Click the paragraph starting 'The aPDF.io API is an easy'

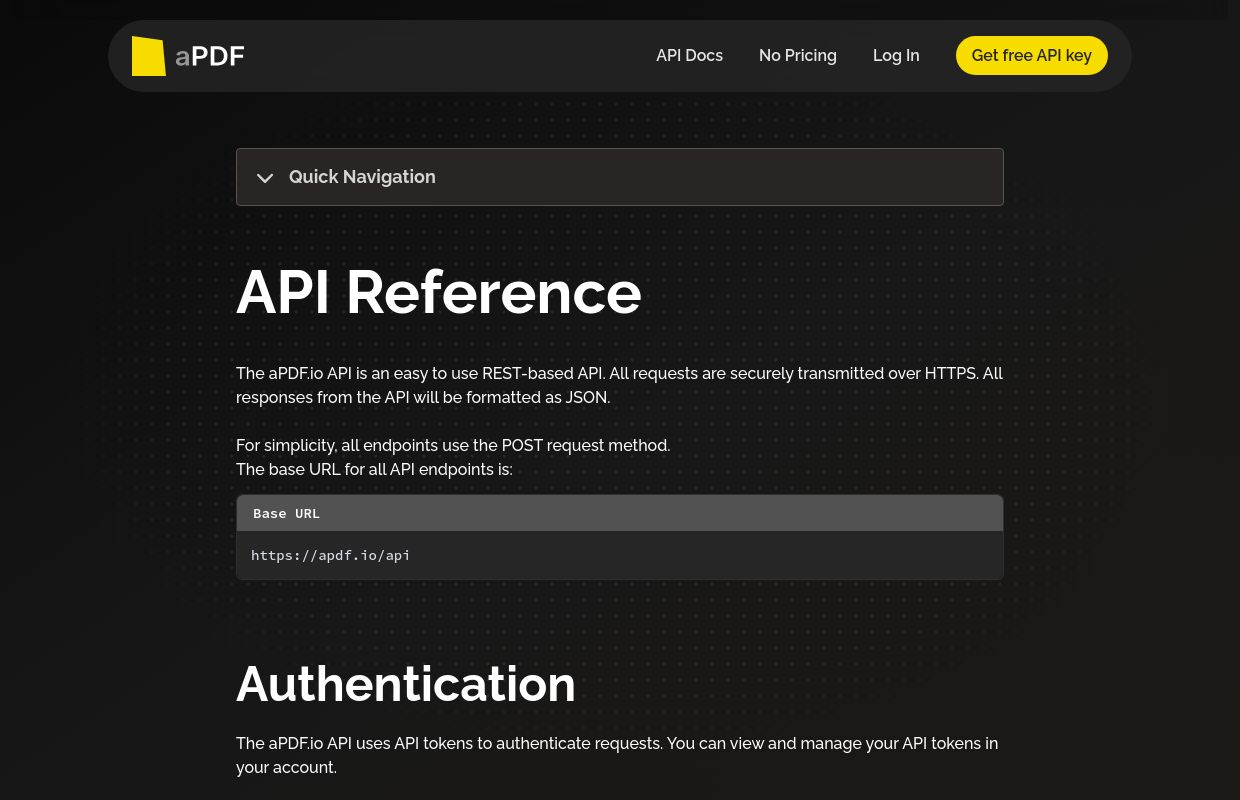(620, 385)
